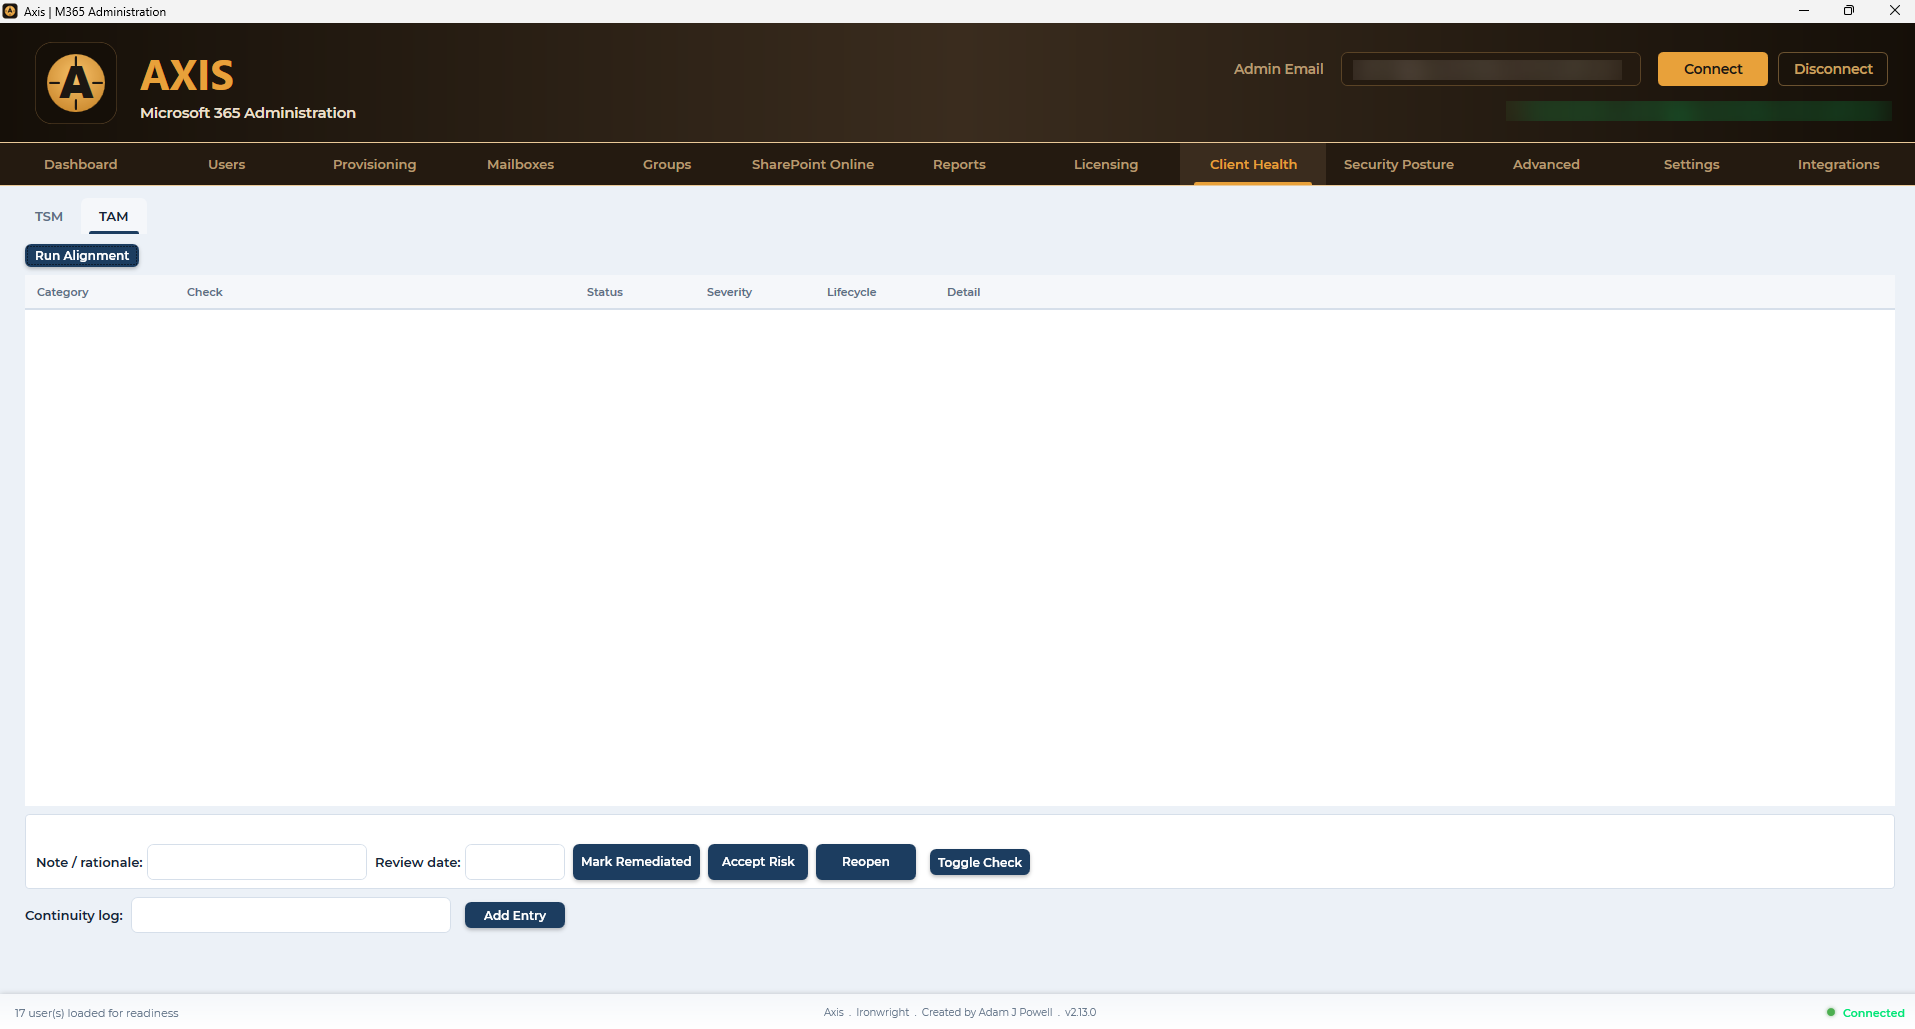The image size is (1915, 1029).
Task: Focus the Continuity log input field
Action: click(291, 915)
